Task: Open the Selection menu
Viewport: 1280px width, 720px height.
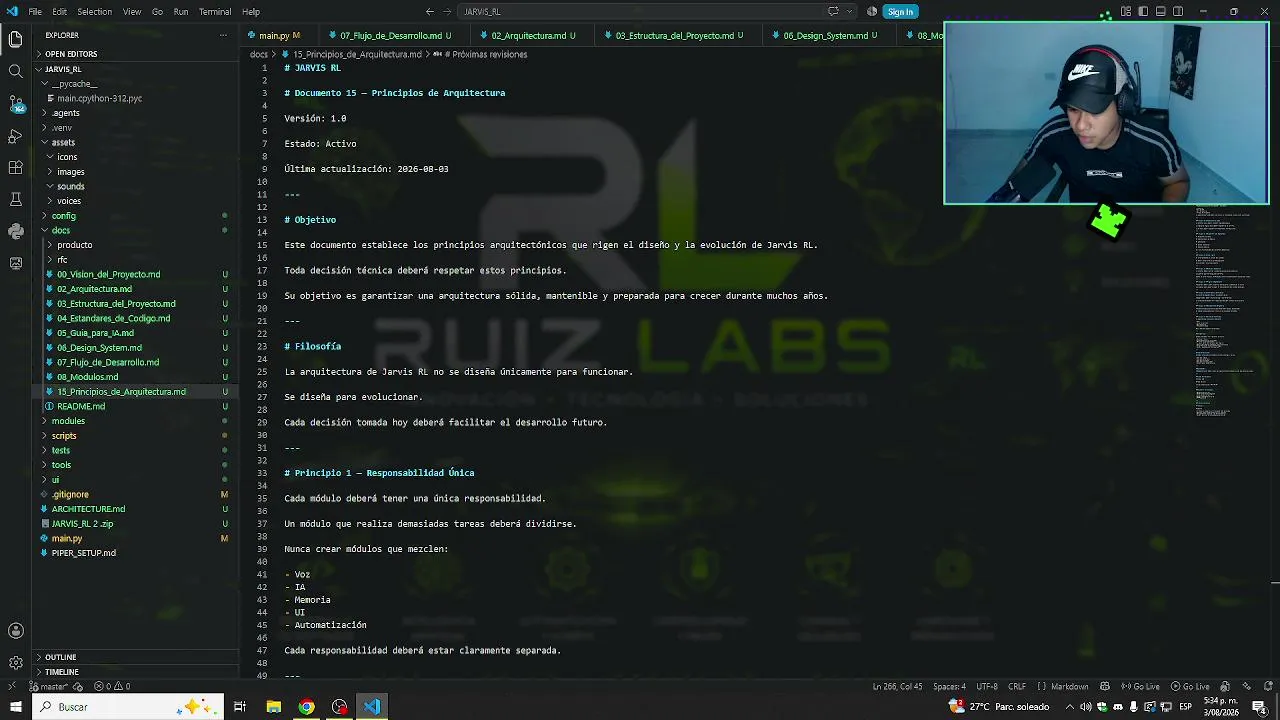Action: click(x=94, y=12)
